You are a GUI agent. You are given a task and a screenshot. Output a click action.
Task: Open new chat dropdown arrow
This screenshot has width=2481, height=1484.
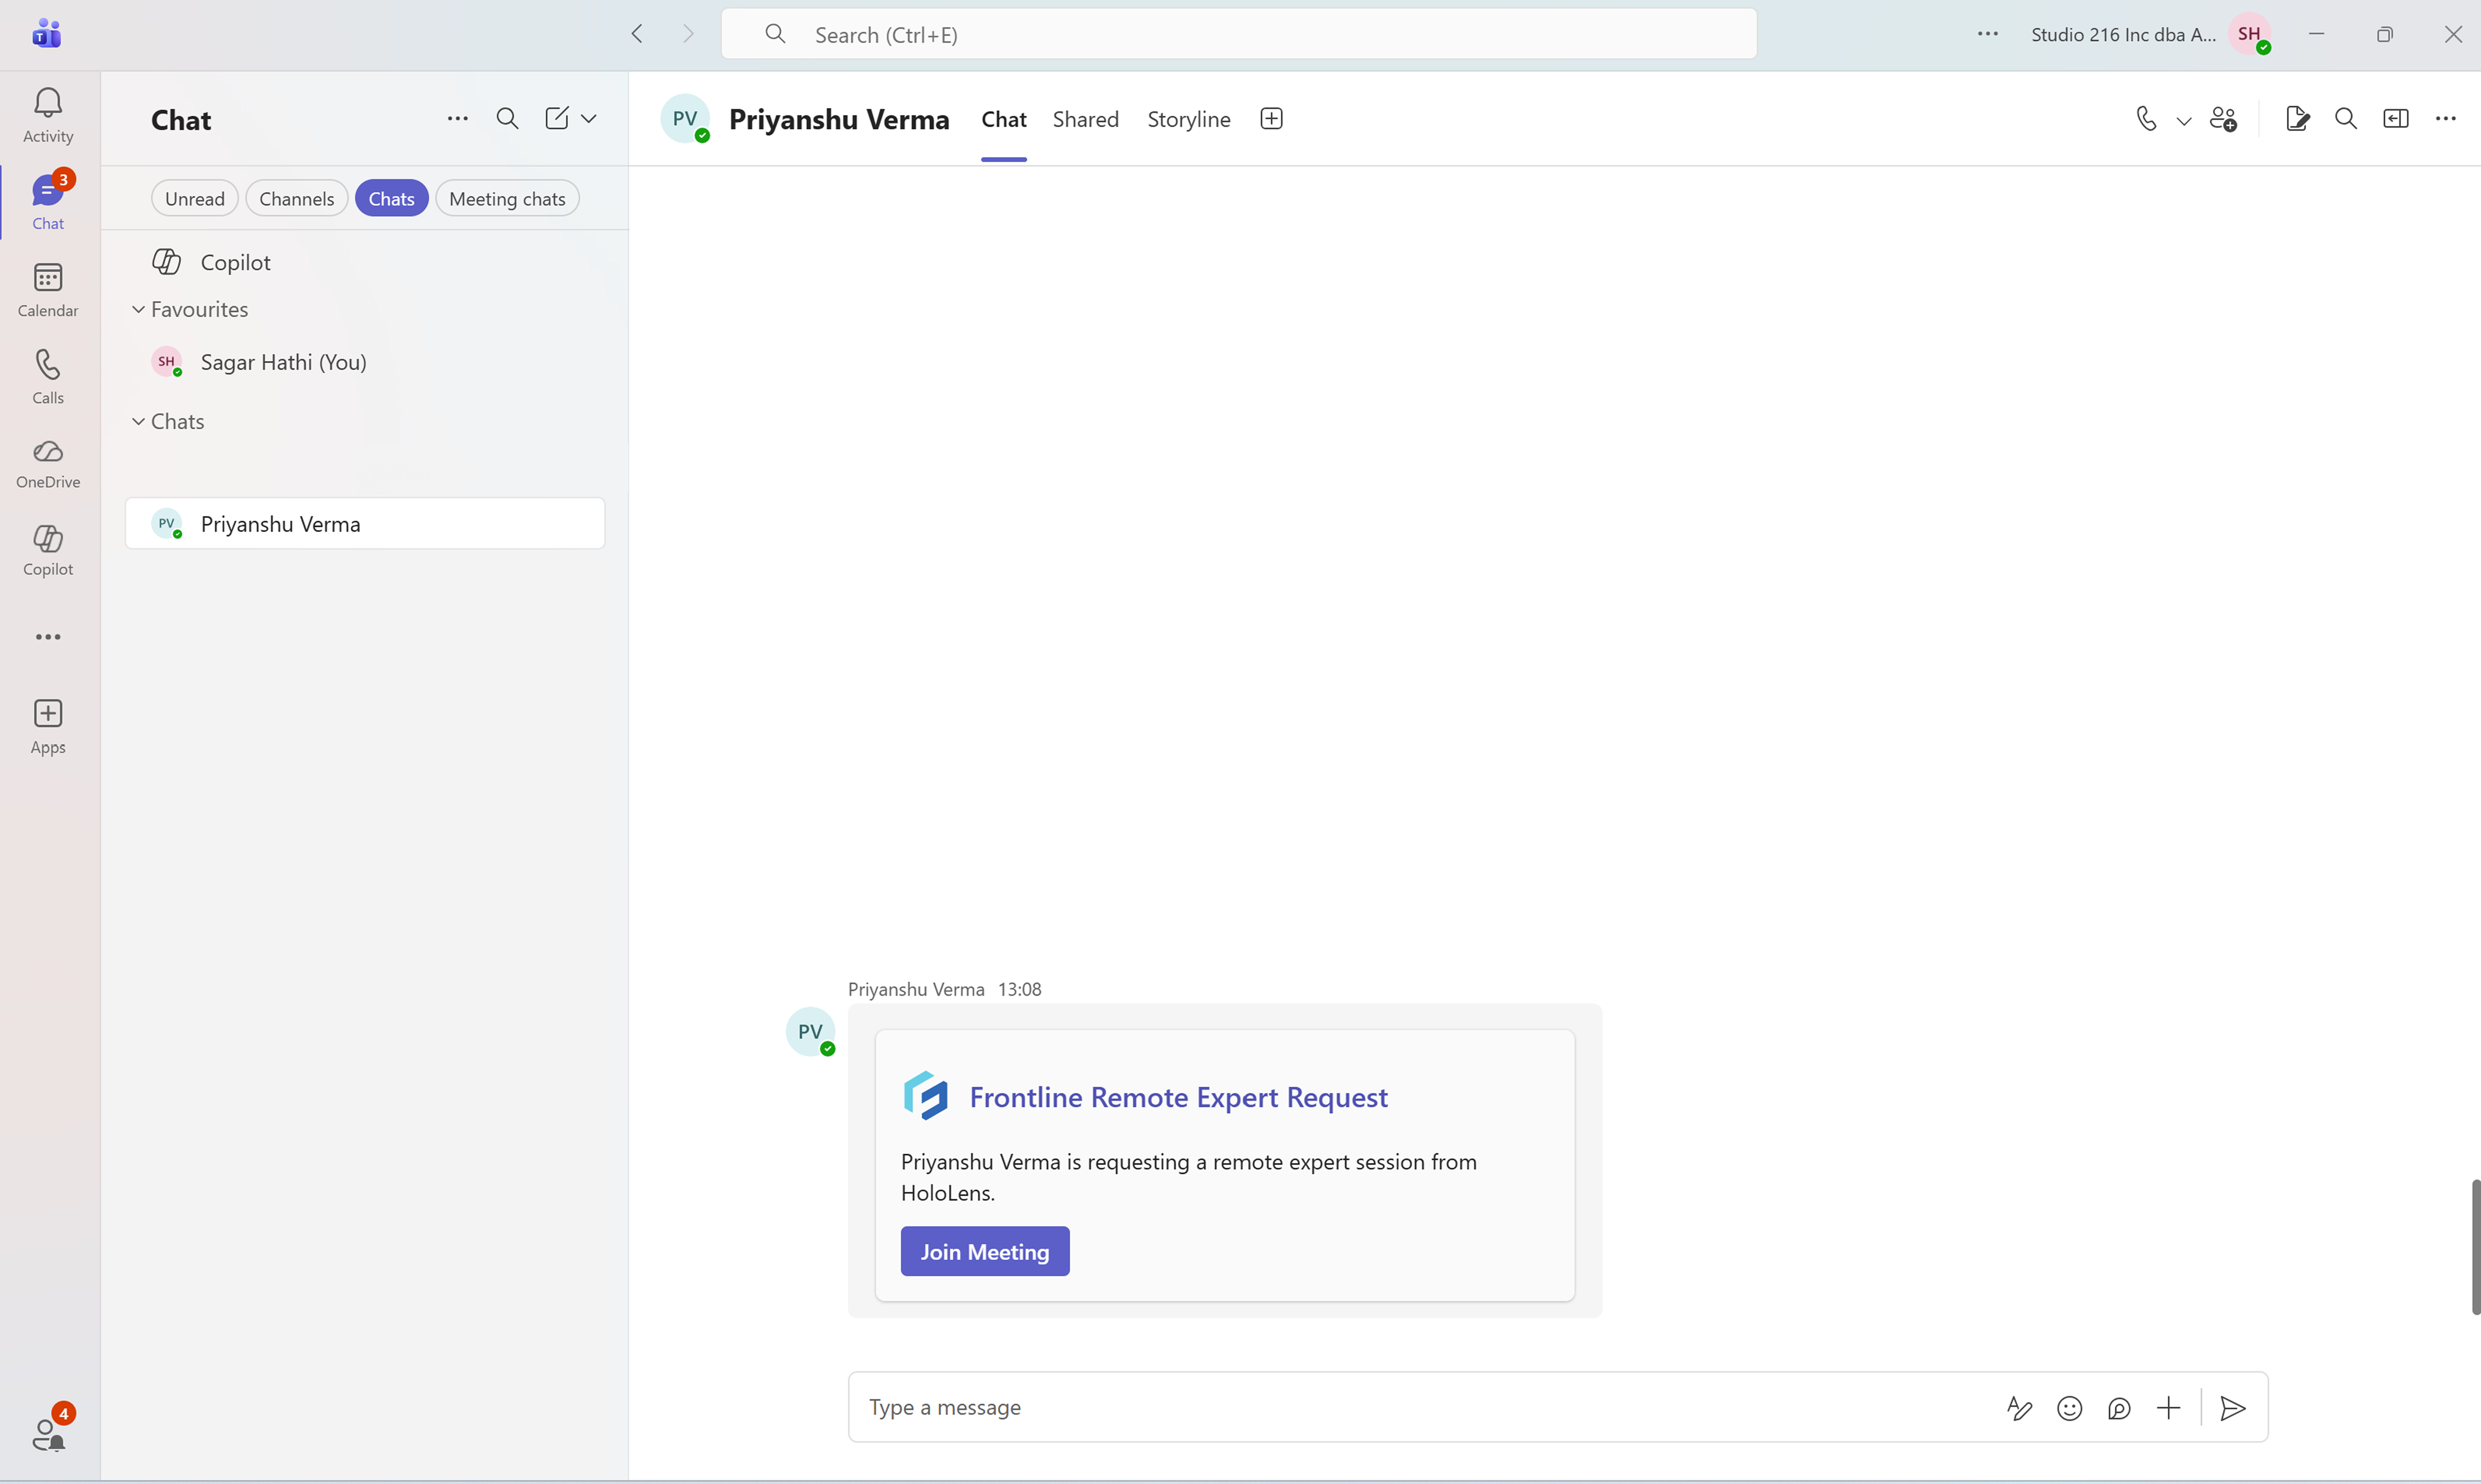[589, 119]
